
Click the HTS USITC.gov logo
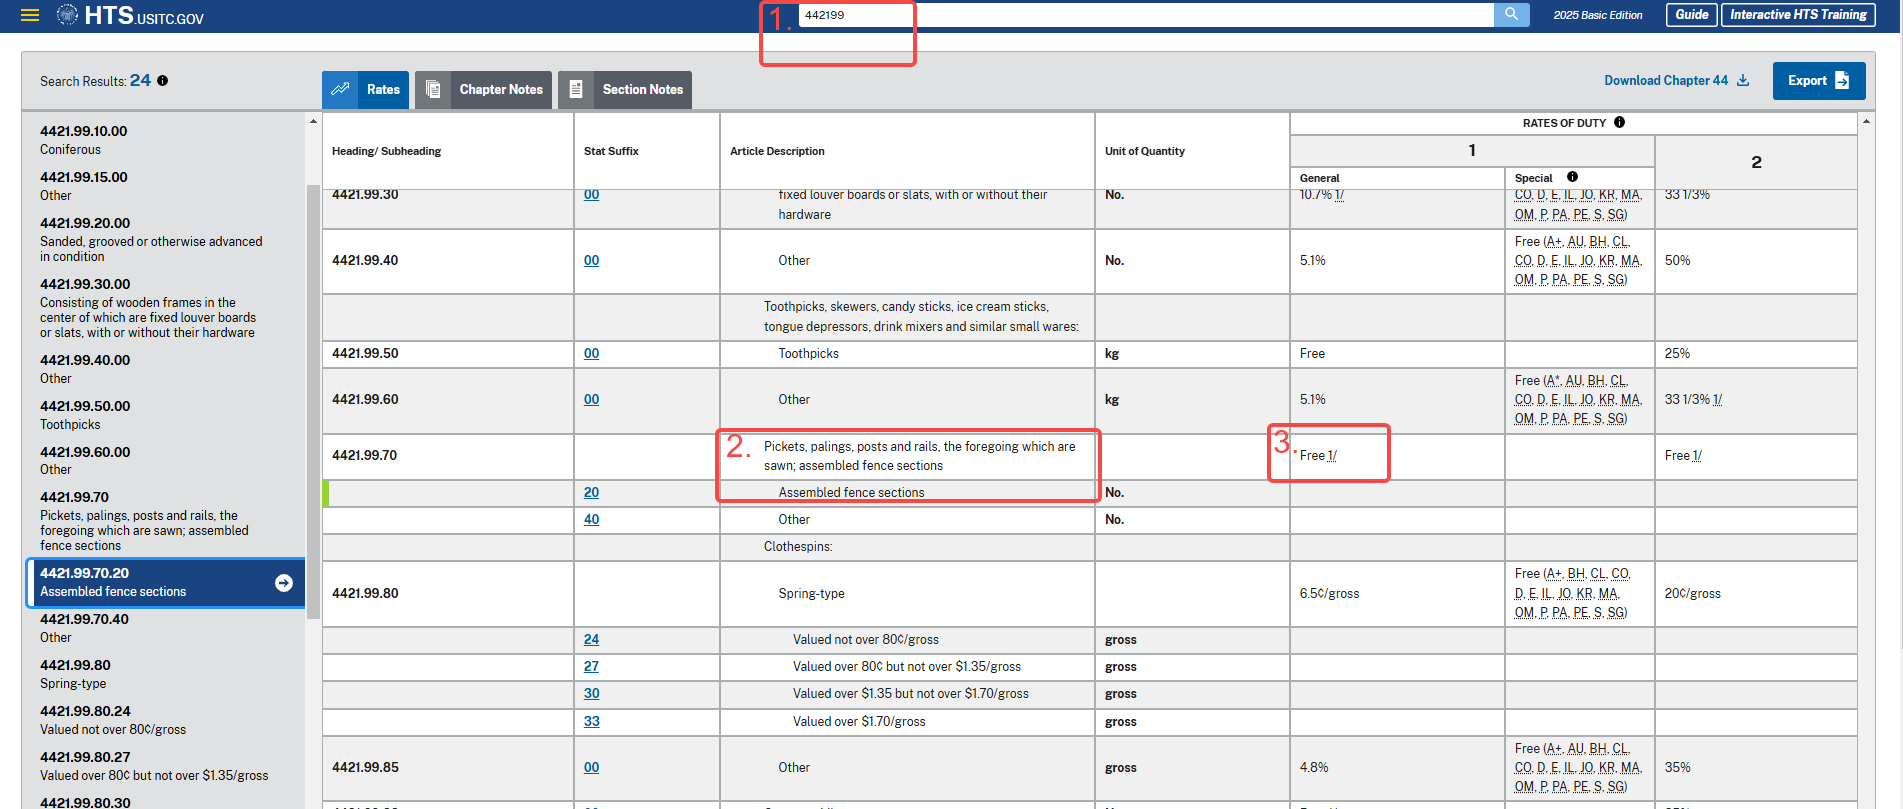[130, 15]
